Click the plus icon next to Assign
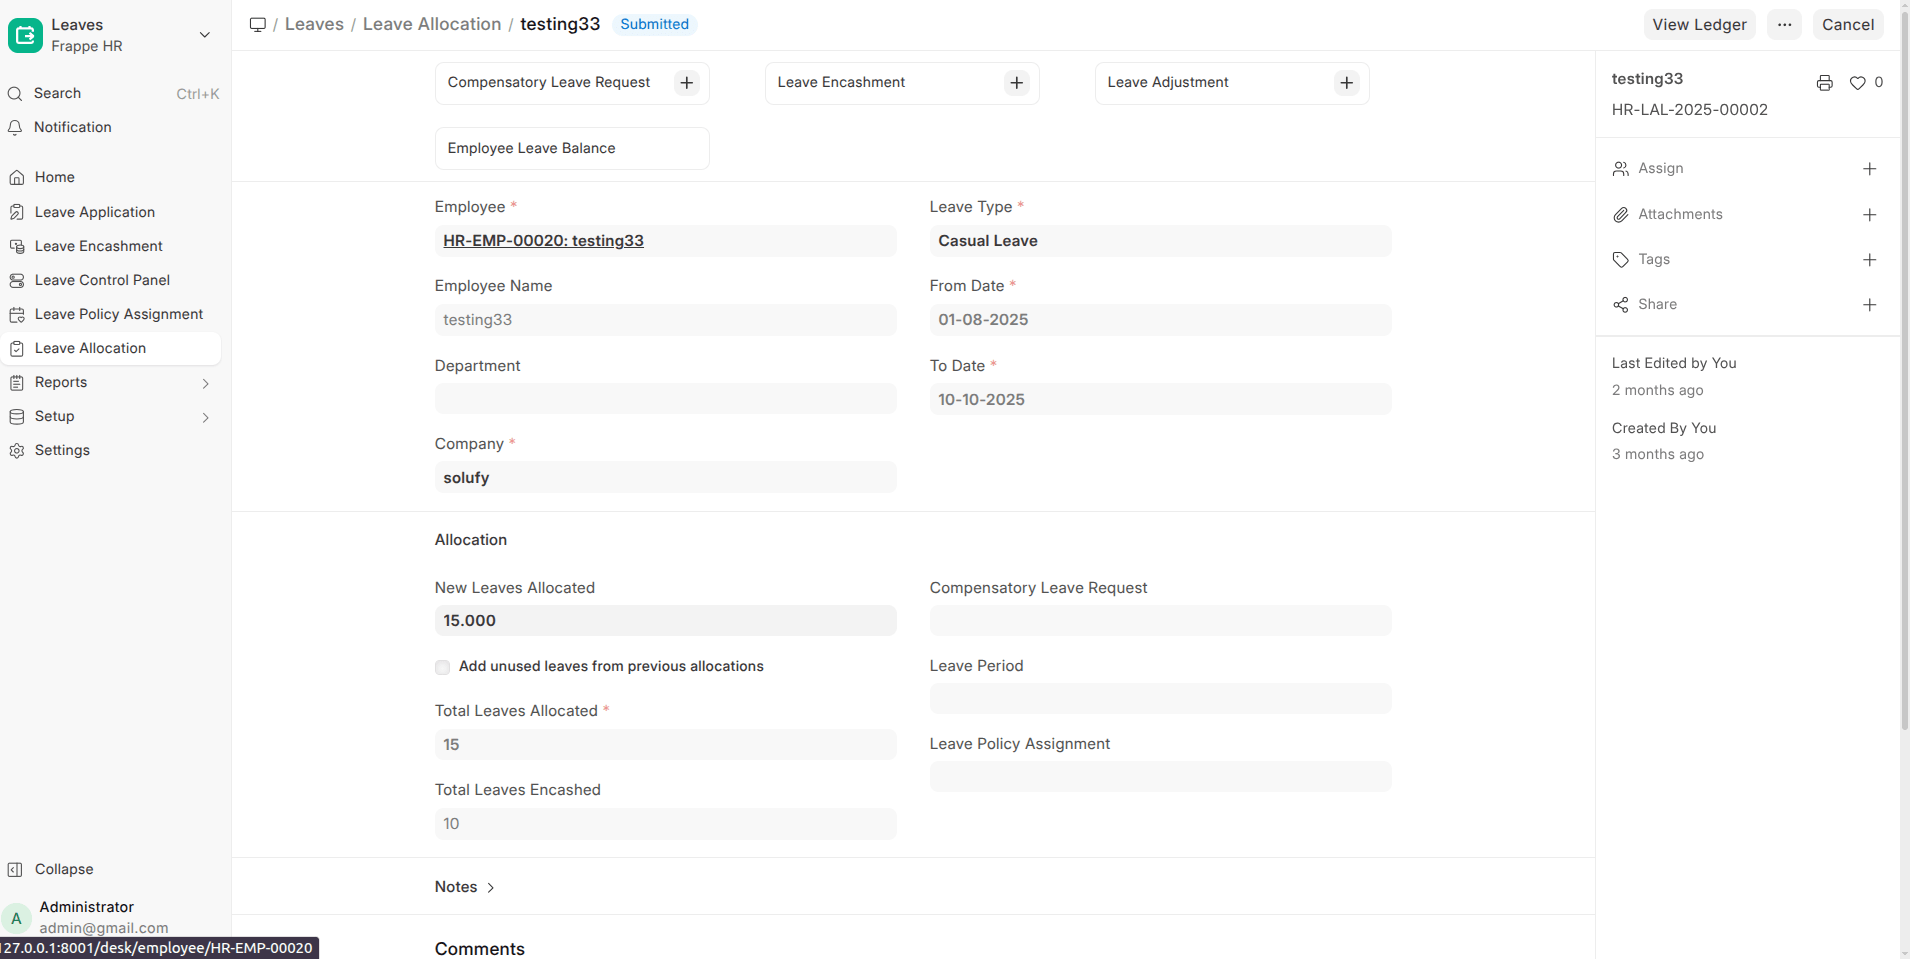 point(1869,169)
